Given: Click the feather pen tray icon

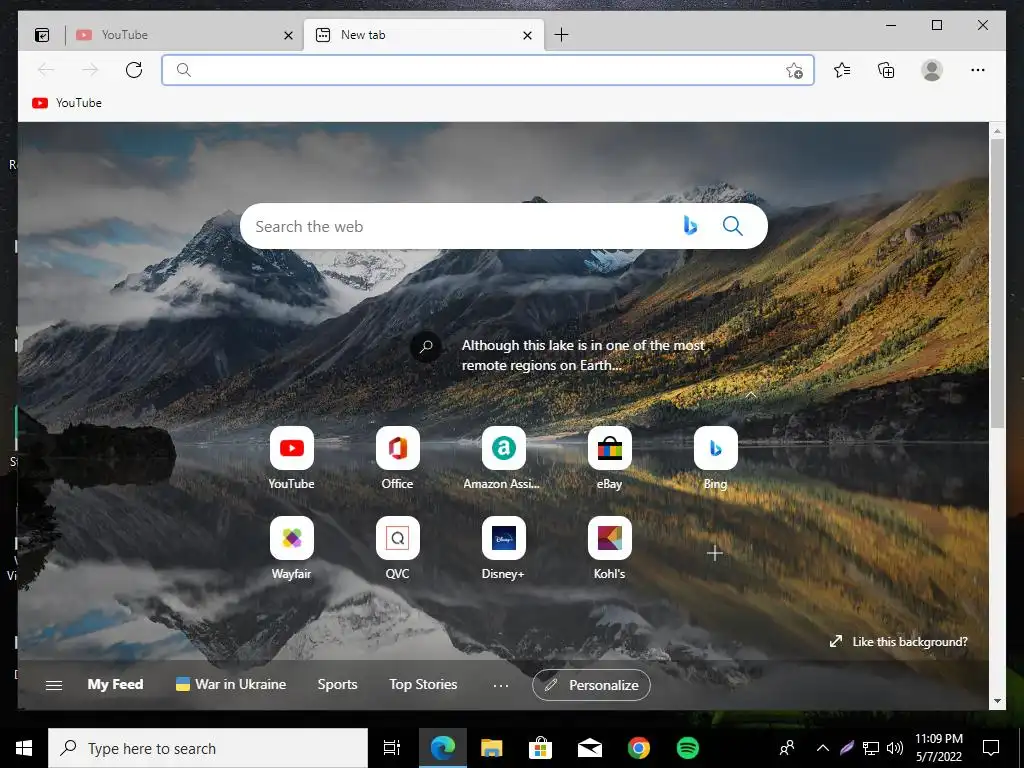Looking at the screenshot, I should [x=846, y=748].
